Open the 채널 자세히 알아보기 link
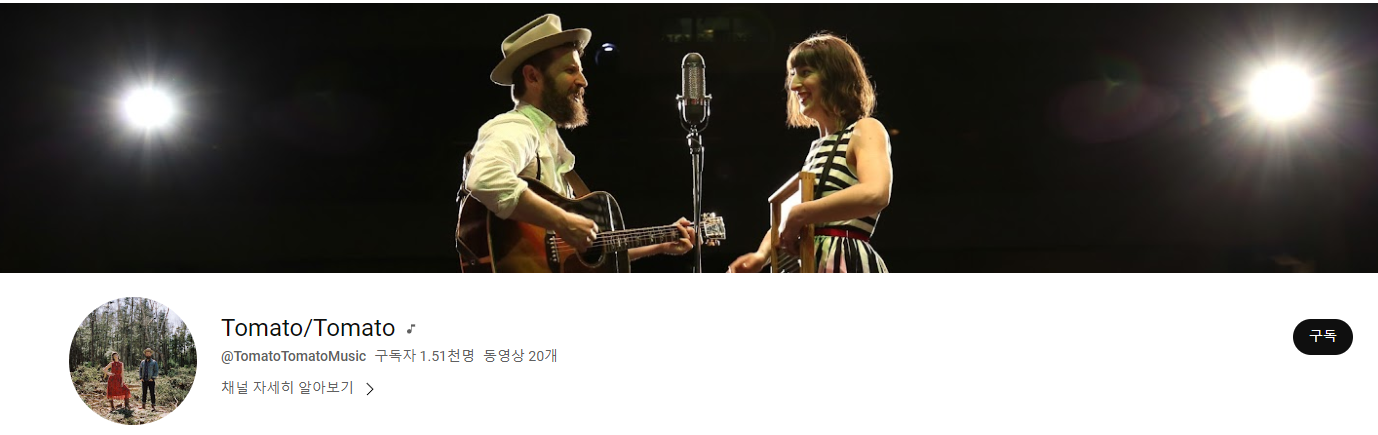The height and width of the screenshot is (435, 1378). [x=287, y=388]
